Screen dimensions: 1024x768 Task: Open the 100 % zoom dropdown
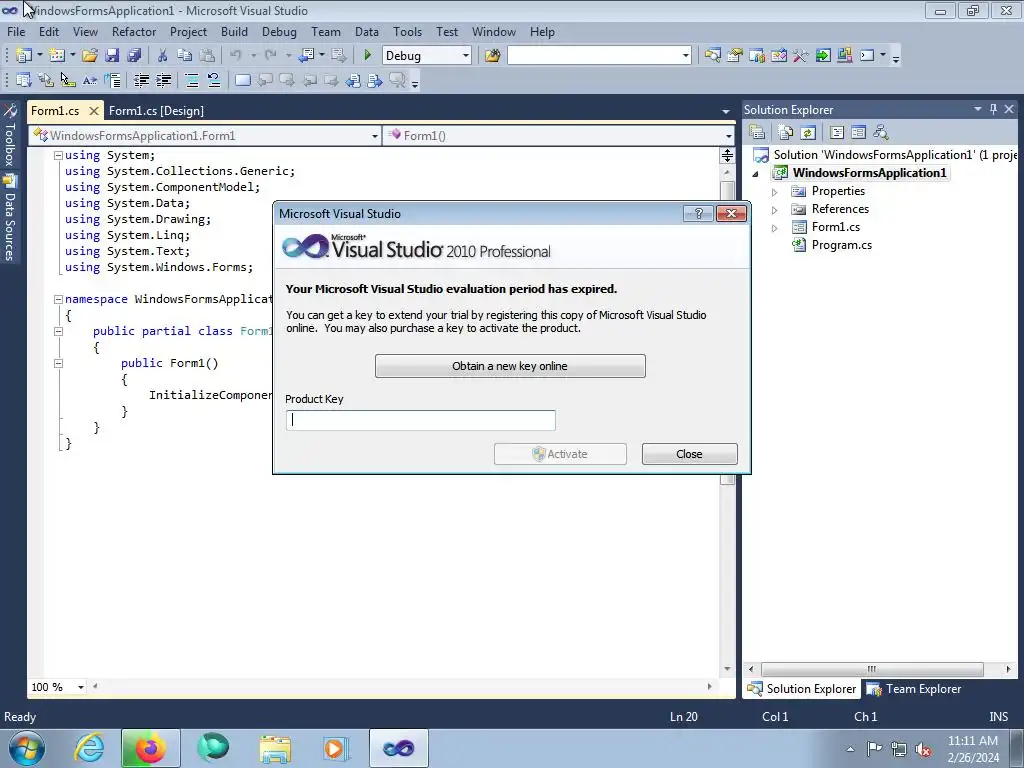tap(81, 687)
